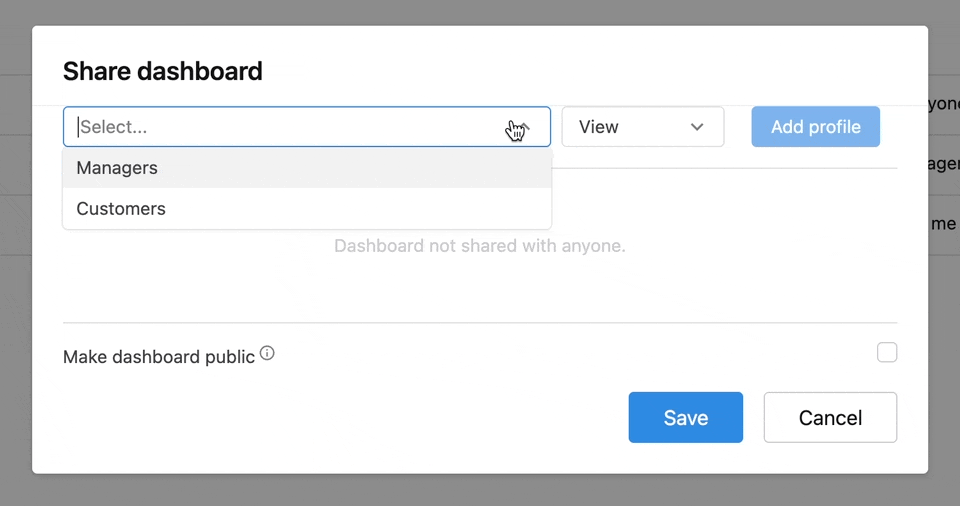This screenshot has width=960, height=506.
Task: Click the View label in permission selector
Action: (x=599, y=127)
